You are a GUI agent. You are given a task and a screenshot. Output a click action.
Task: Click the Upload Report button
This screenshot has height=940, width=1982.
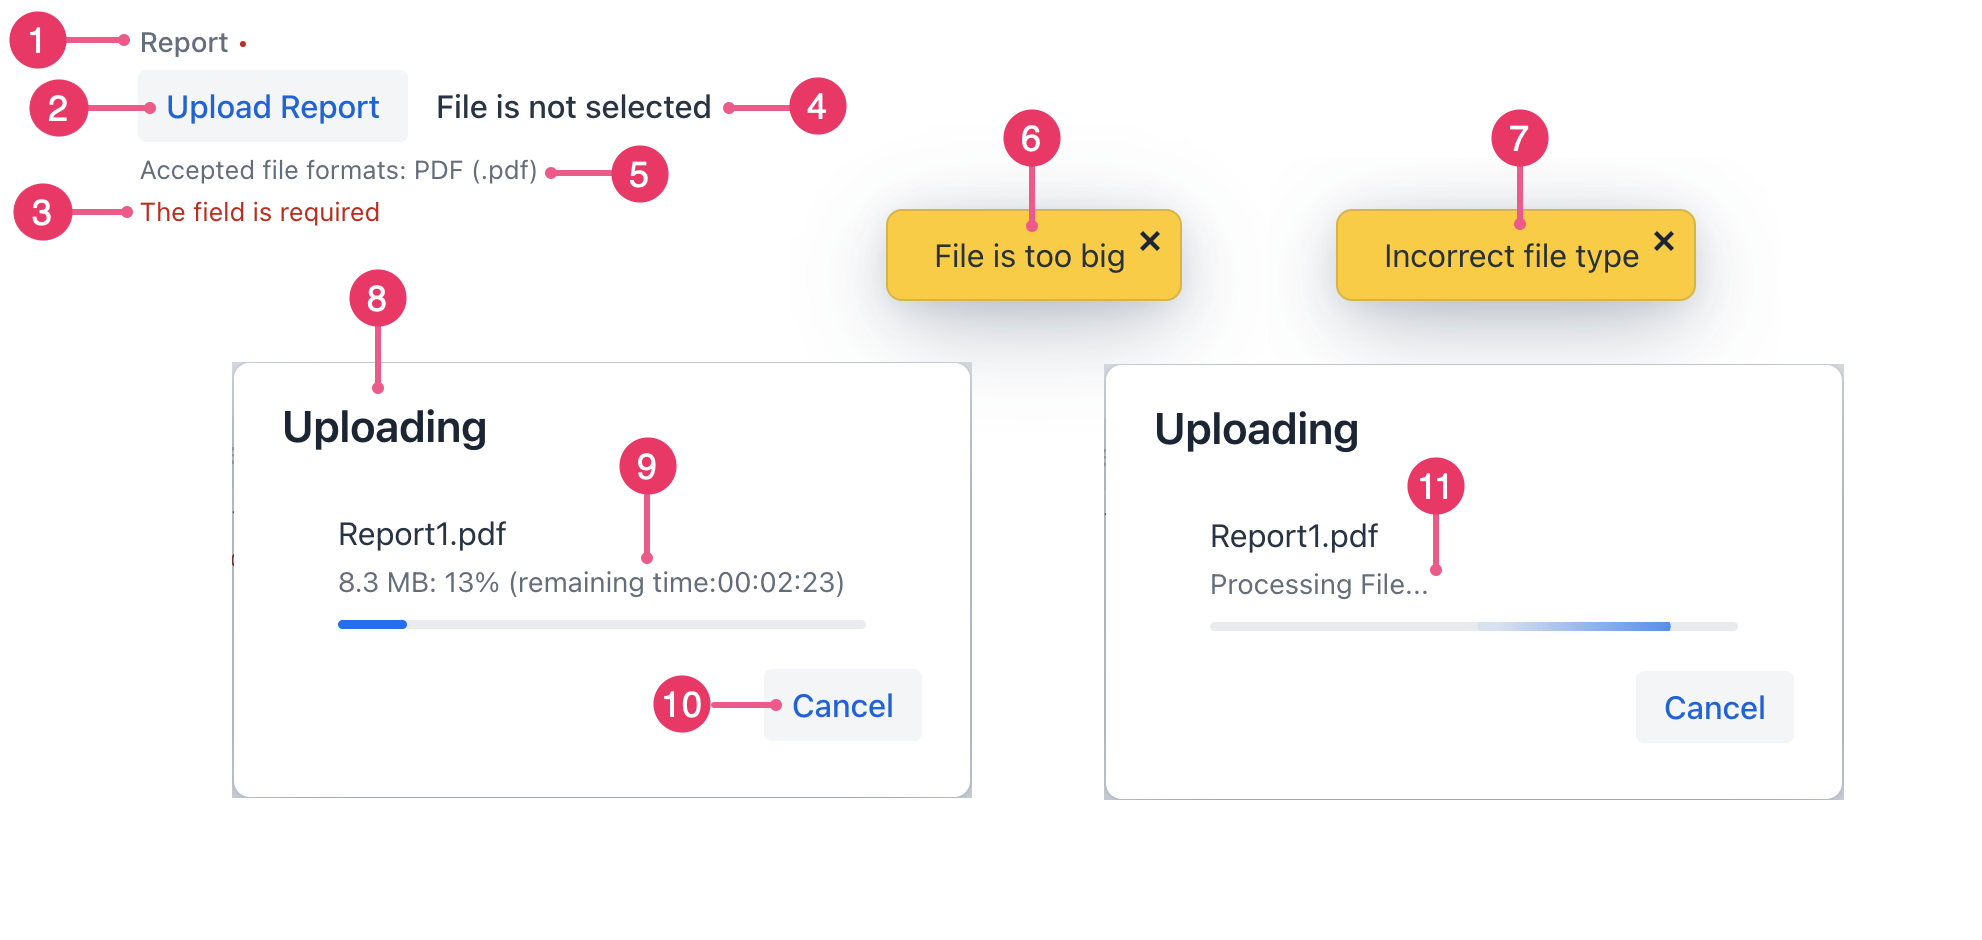coord(272,106)
